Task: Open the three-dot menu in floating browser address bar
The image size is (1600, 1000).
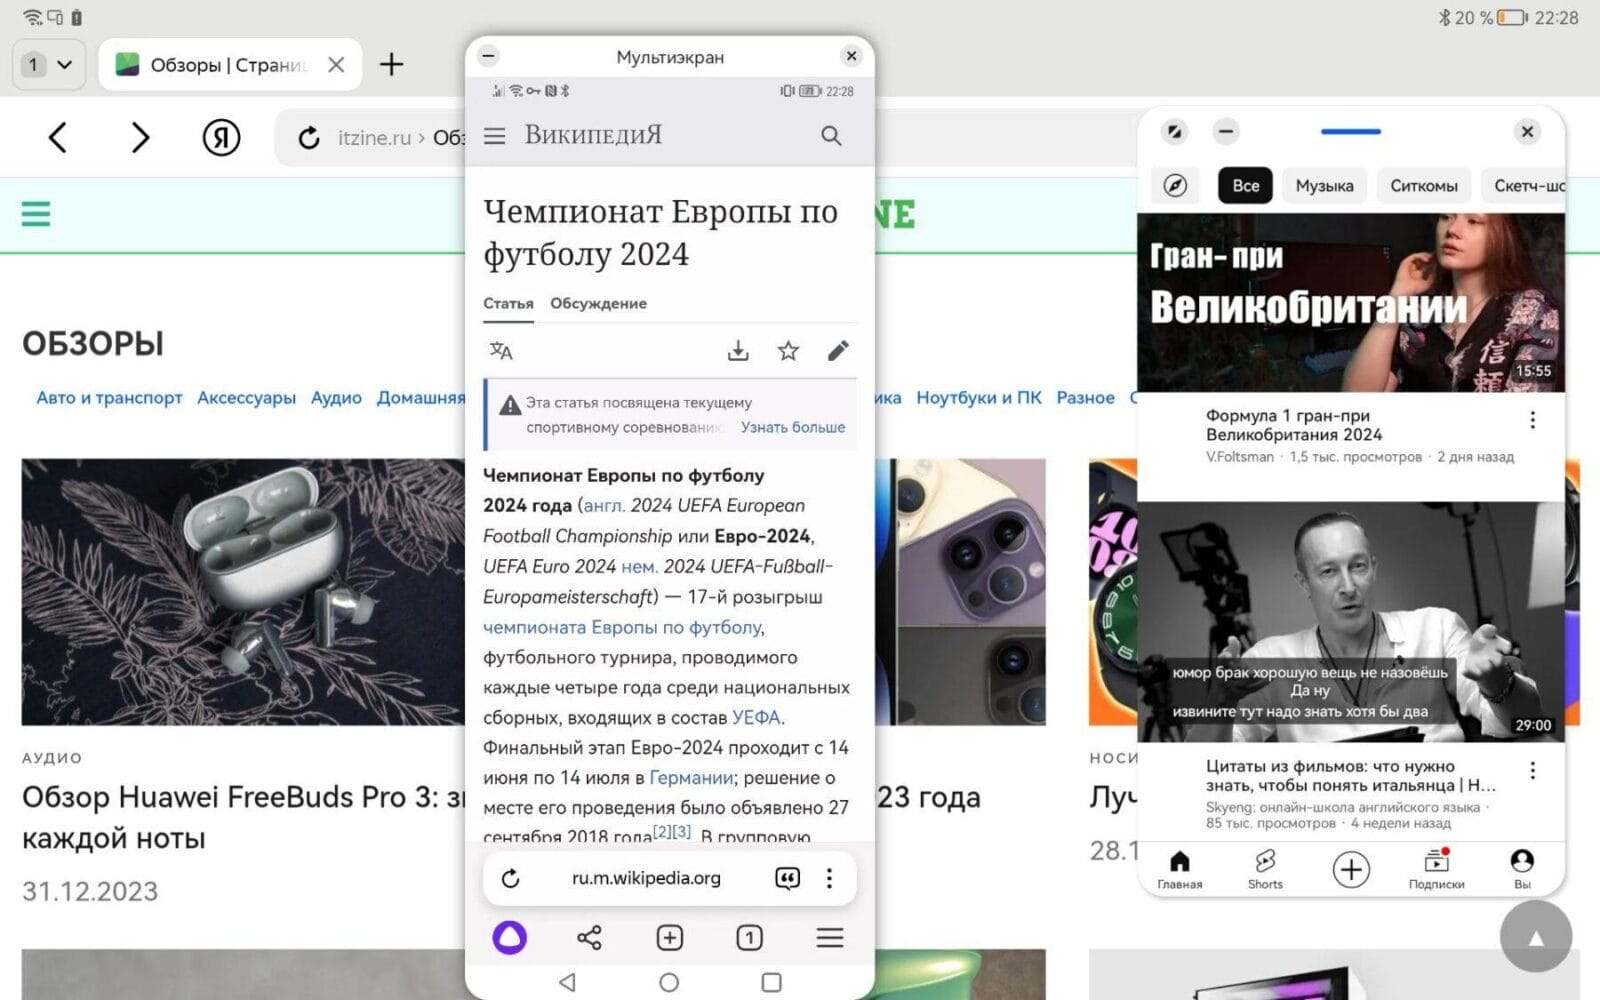Action: pos(829,878)
